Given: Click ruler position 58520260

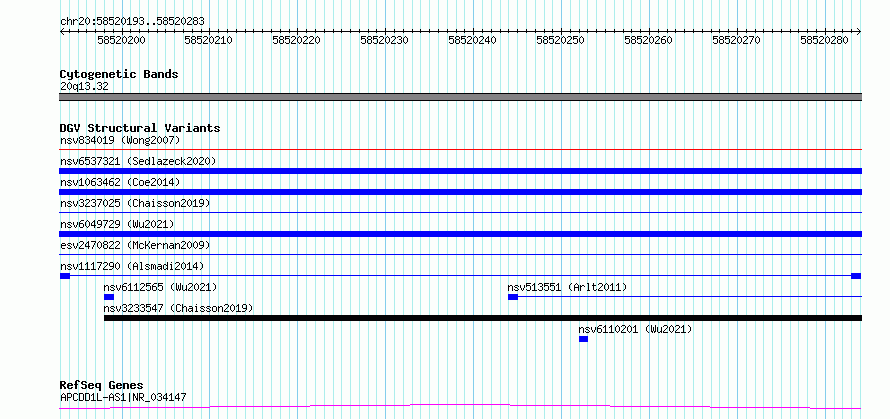Looking at the screenshot, I should [648, 40].
